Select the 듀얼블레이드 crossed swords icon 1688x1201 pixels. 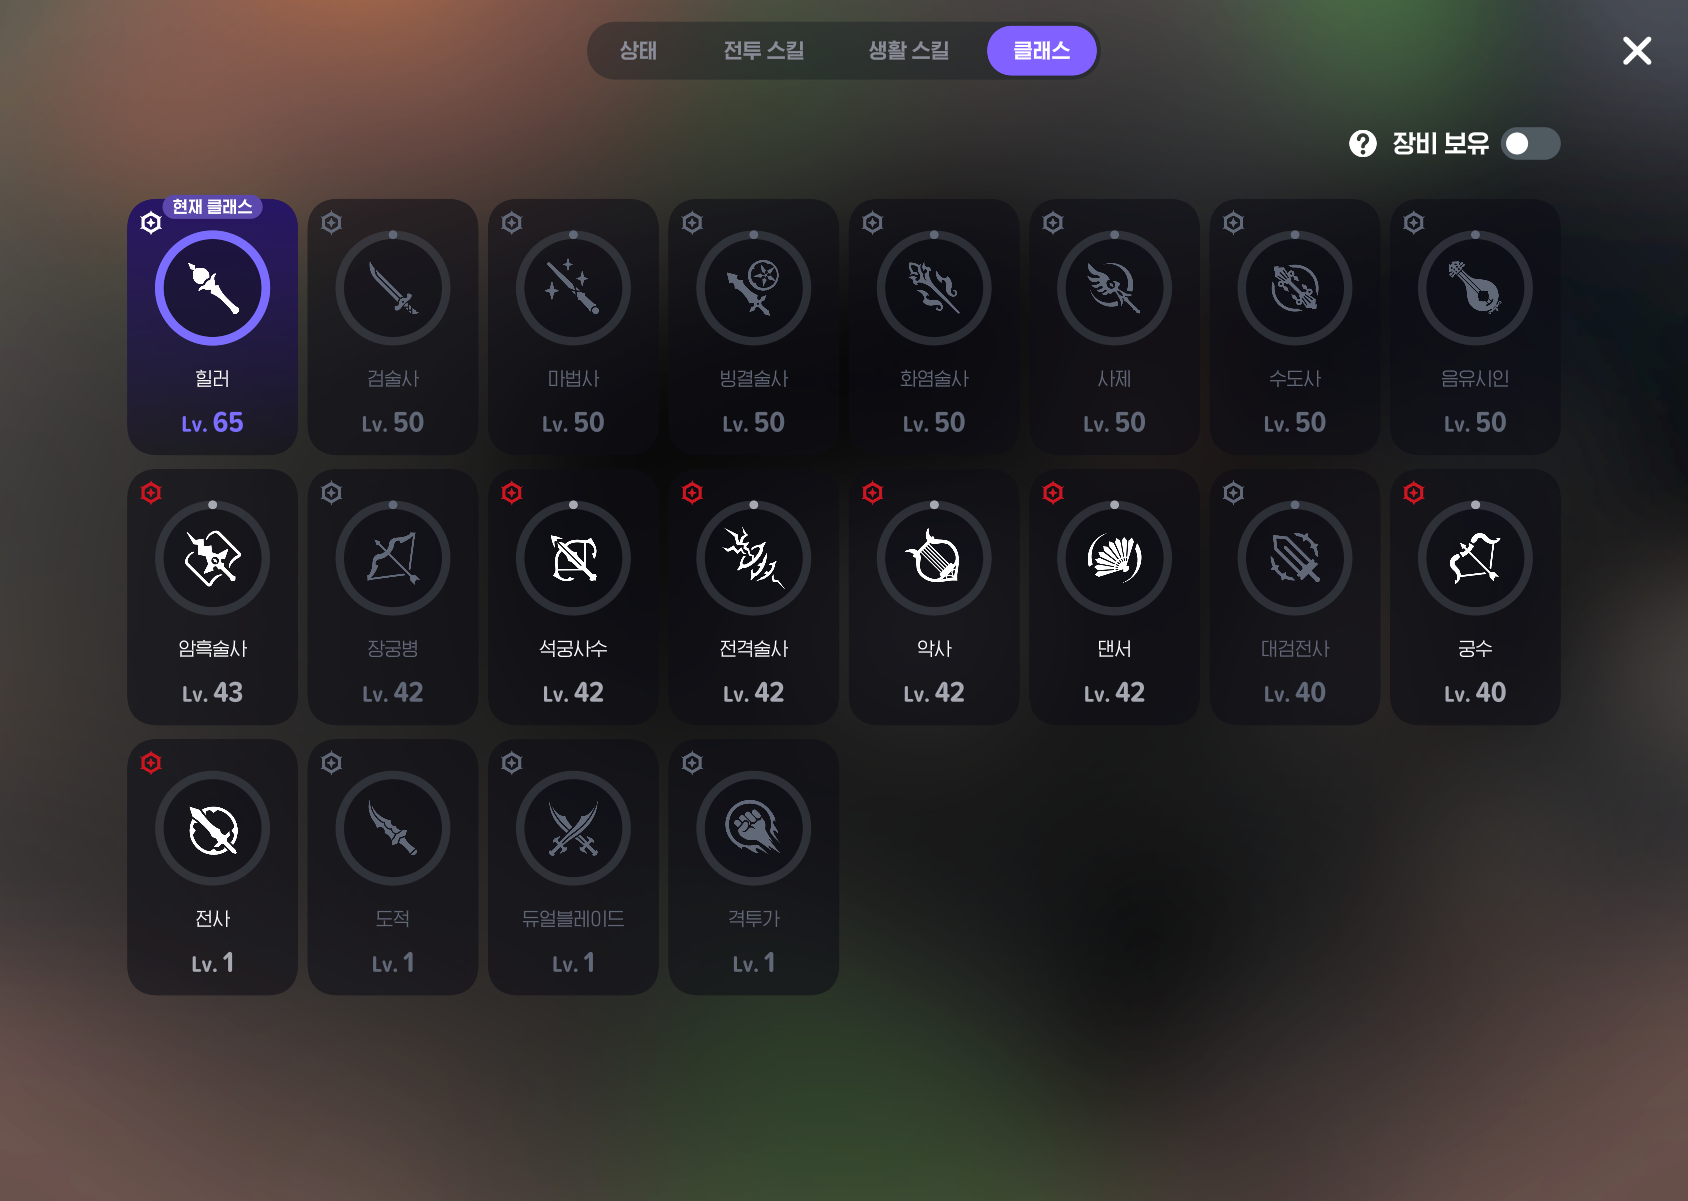(x=573, y=828)
